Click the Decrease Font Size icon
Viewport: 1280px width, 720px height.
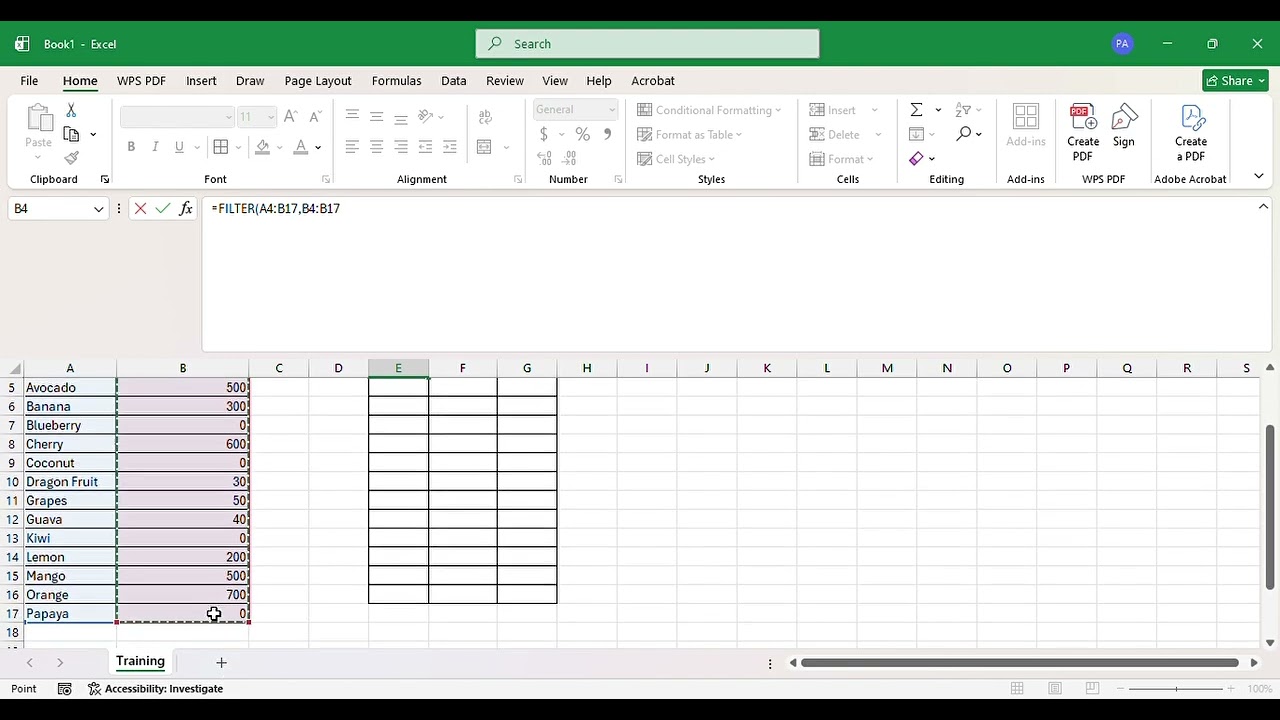[x=314, y=117]
